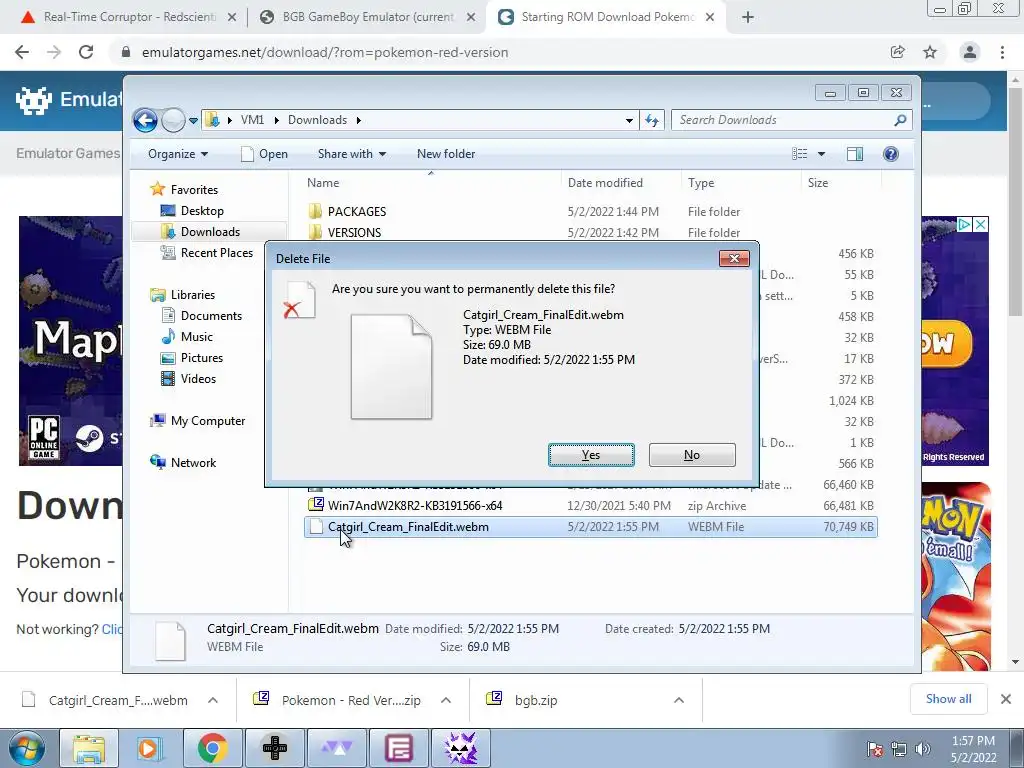Select Desktop under Favorites
This screenshot has width=1024, height=768.
[x=202, y=211]
